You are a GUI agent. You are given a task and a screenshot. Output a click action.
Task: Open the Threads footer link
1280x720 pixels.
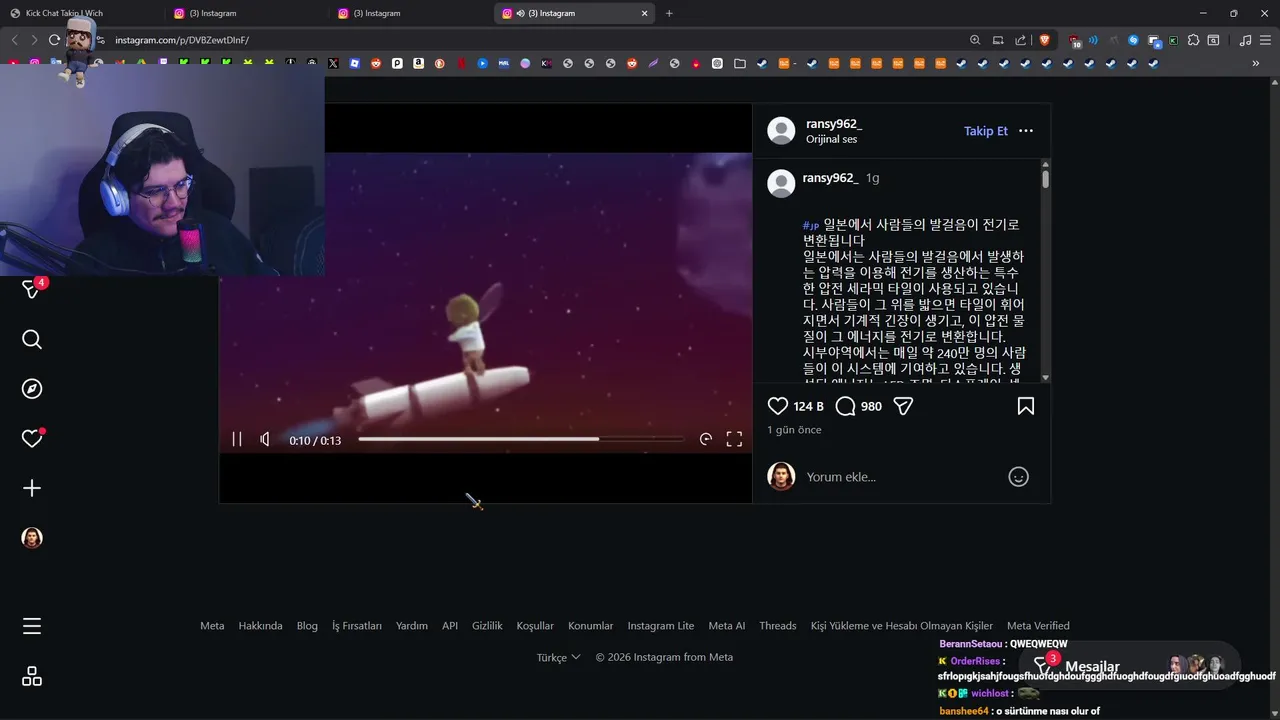pyautogui.click(x=777, y=626)
